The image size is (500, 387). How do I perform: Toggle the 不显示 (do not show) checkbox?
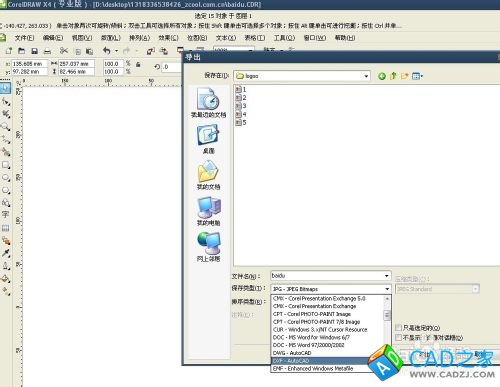(x=398, y=338)
